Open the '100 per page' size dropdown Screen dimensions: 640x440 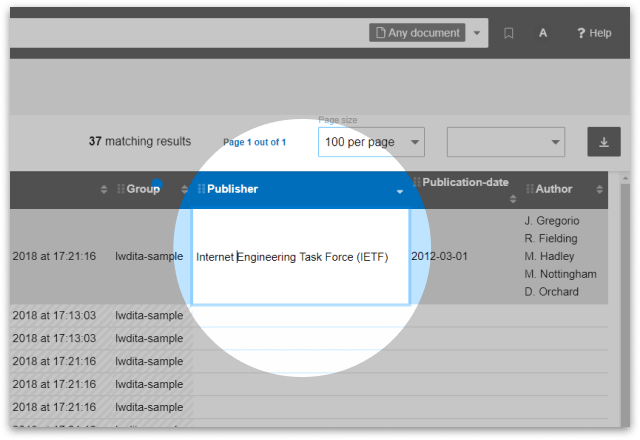(371, 142)
